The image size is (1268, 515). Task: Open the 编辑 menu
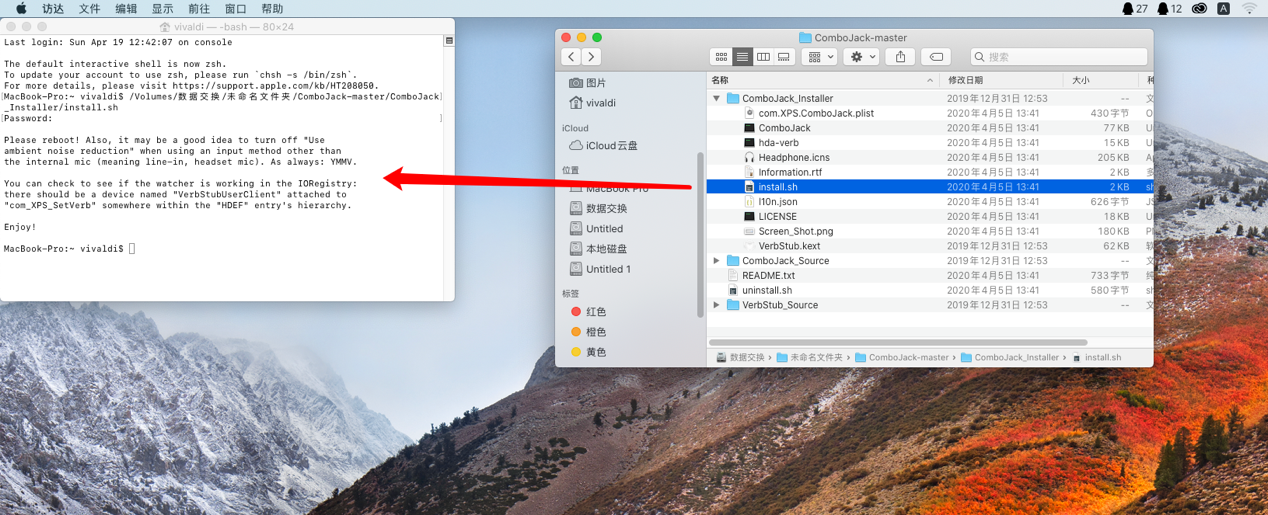[x=126, y=8]
